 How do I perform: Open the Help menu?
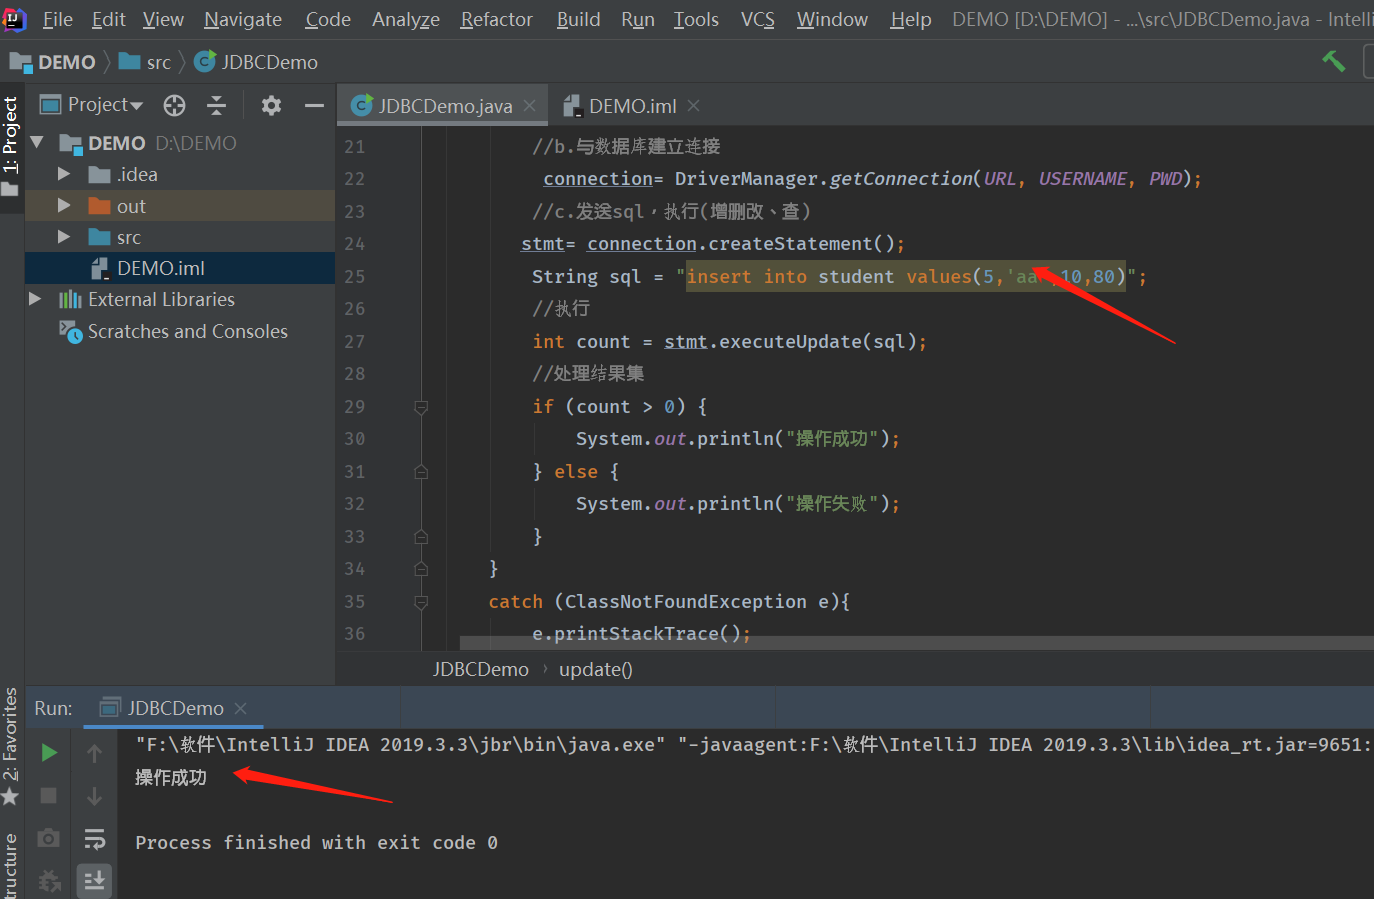tap(911, 19)
